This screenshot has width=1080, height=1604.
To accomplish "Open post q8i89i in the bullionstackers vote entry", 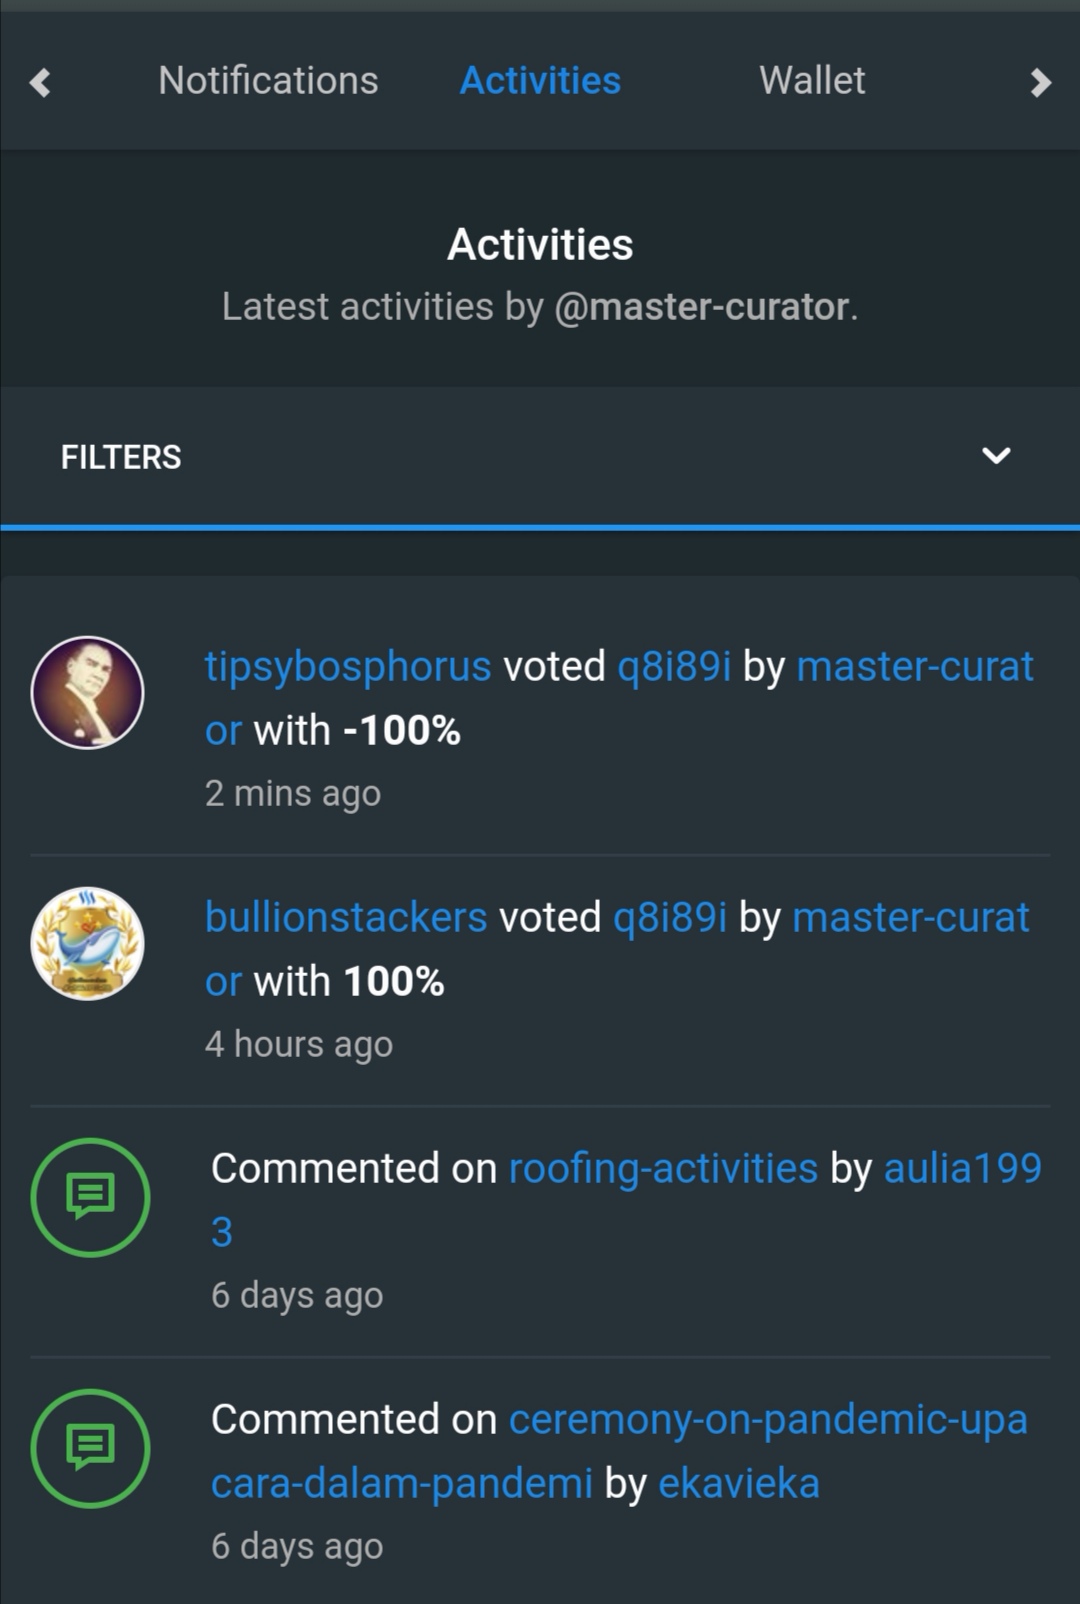I will click(x=670, y=918).
